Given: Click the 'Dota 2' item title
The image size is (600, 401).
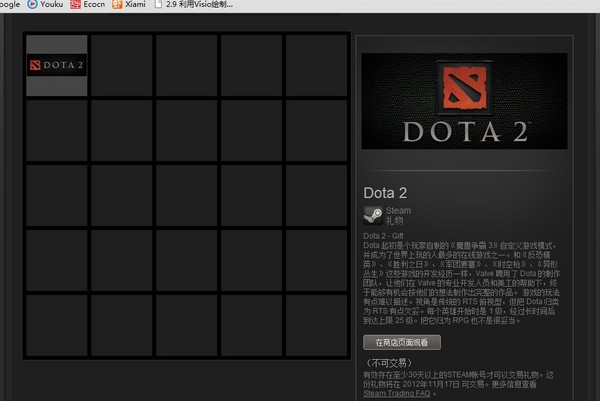Looking at the screenshot, I should (x=385, y=193).
